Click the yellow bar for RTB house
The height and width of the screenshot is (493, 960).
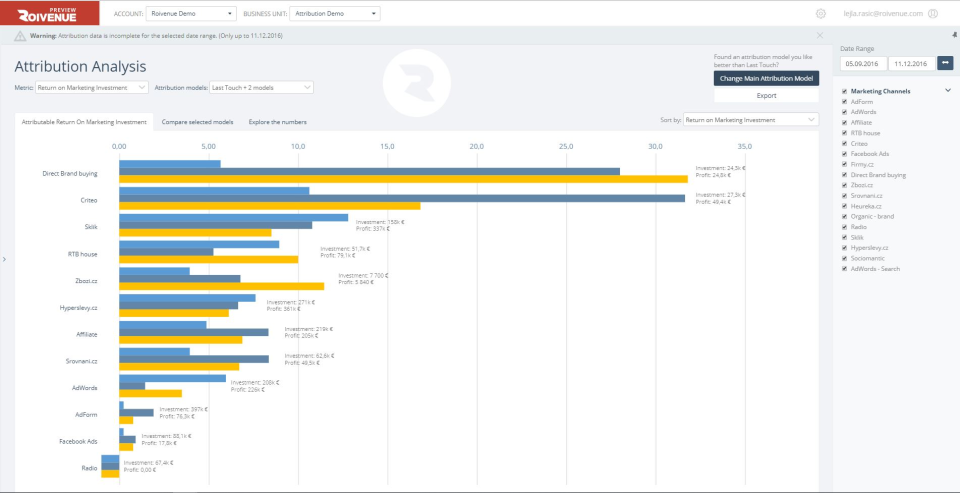209,259
